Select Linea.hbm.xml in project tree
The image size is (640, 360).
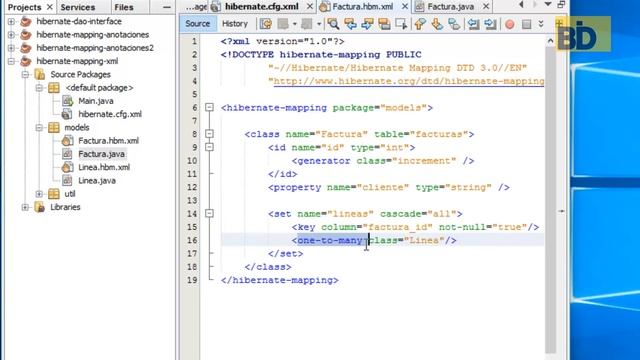point(104,167)
